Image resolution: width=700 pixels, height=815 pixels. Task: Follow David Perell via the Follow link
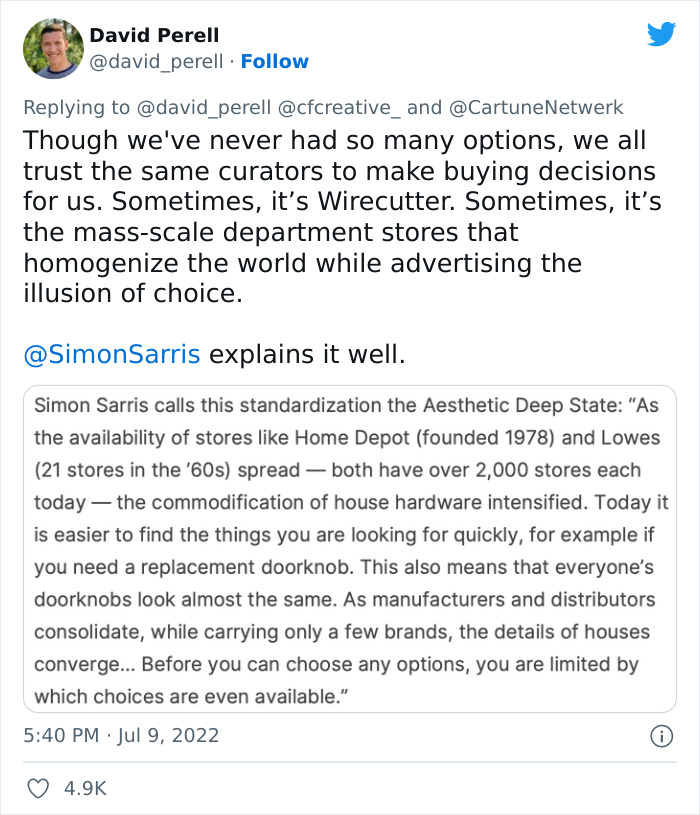click(x=275, y=62)
